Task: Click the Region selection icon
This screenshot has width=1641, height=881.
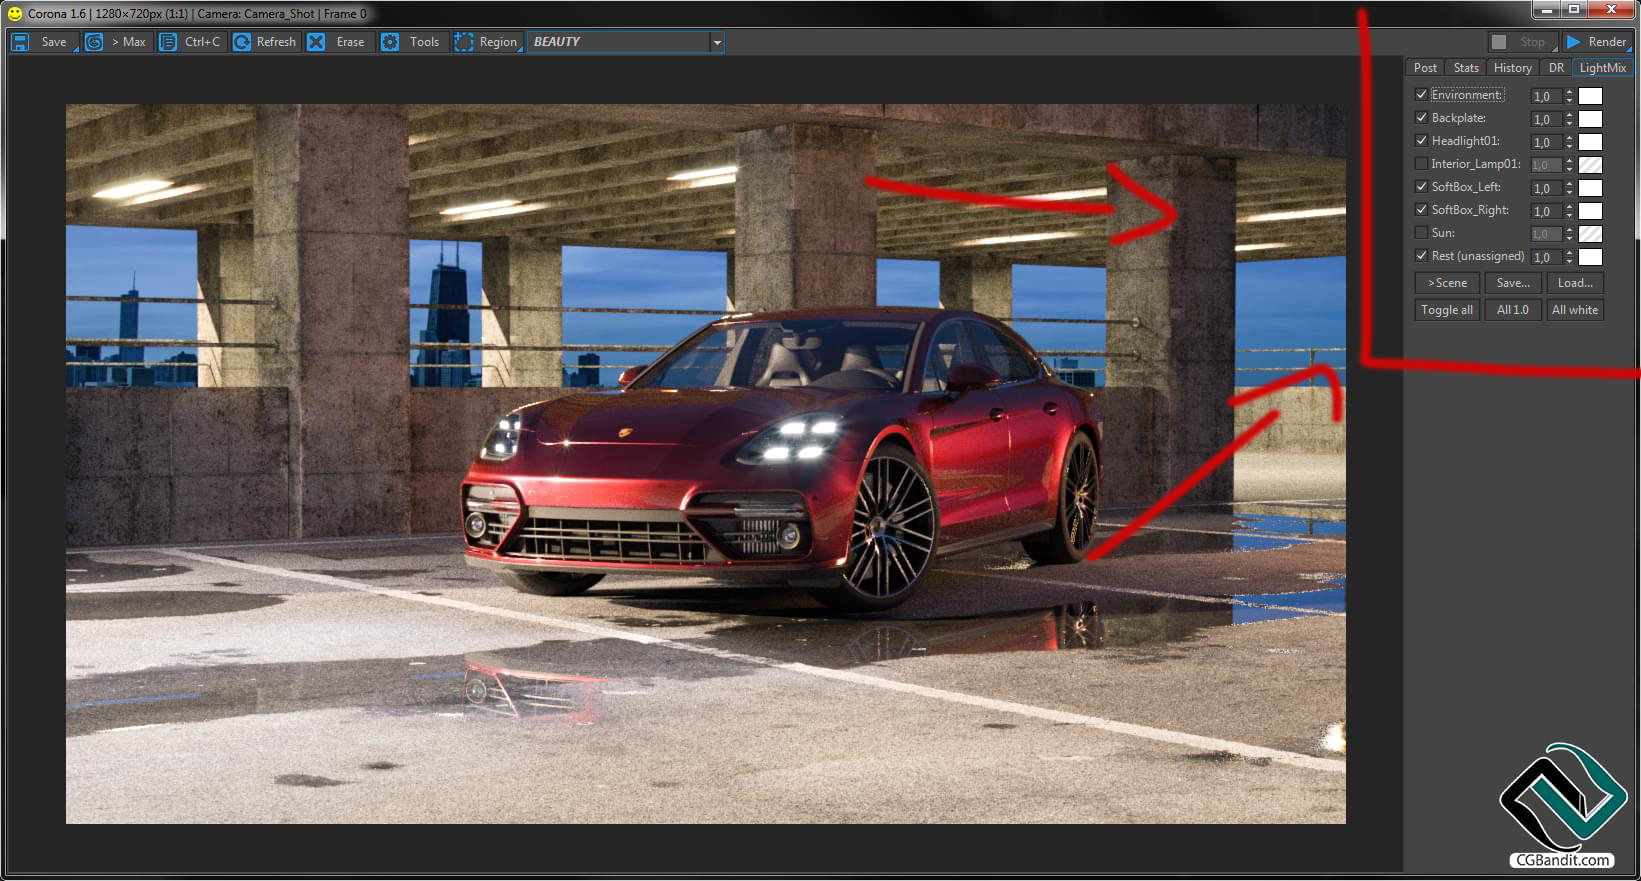Action: 464,42
